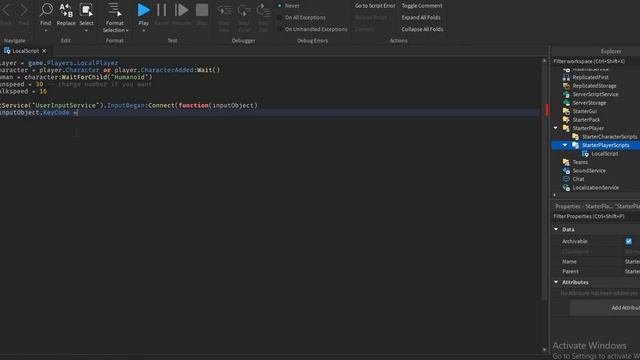Select the Never debug errors option
Screen dimensions: 640x360
coord(280,6)
